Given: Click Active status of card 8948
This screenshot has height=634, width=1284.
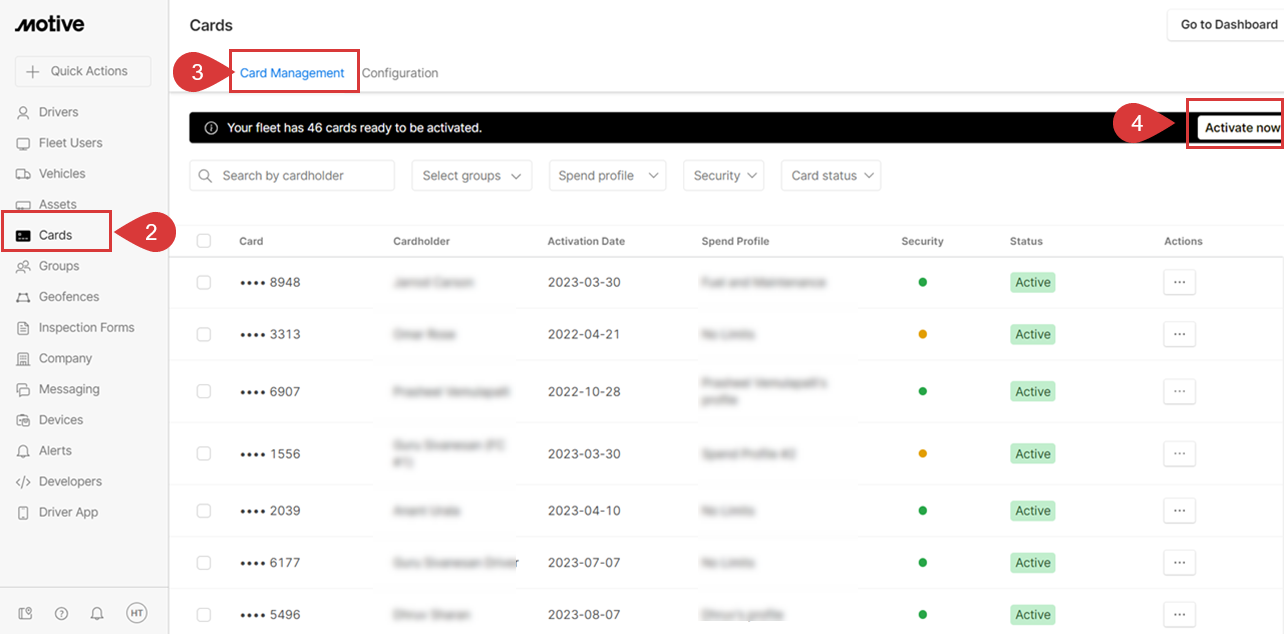Looking at the screenshot, I should click(x=1033, y=282).
